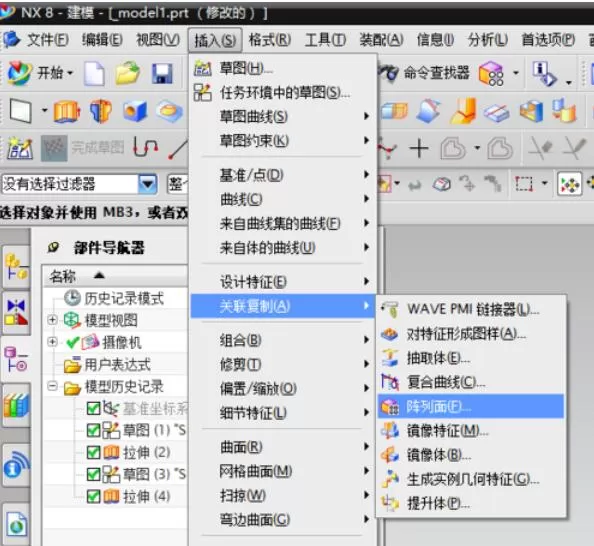Click the 开始 (Start) button icon
594x546 pixels.
pos(20,72)
